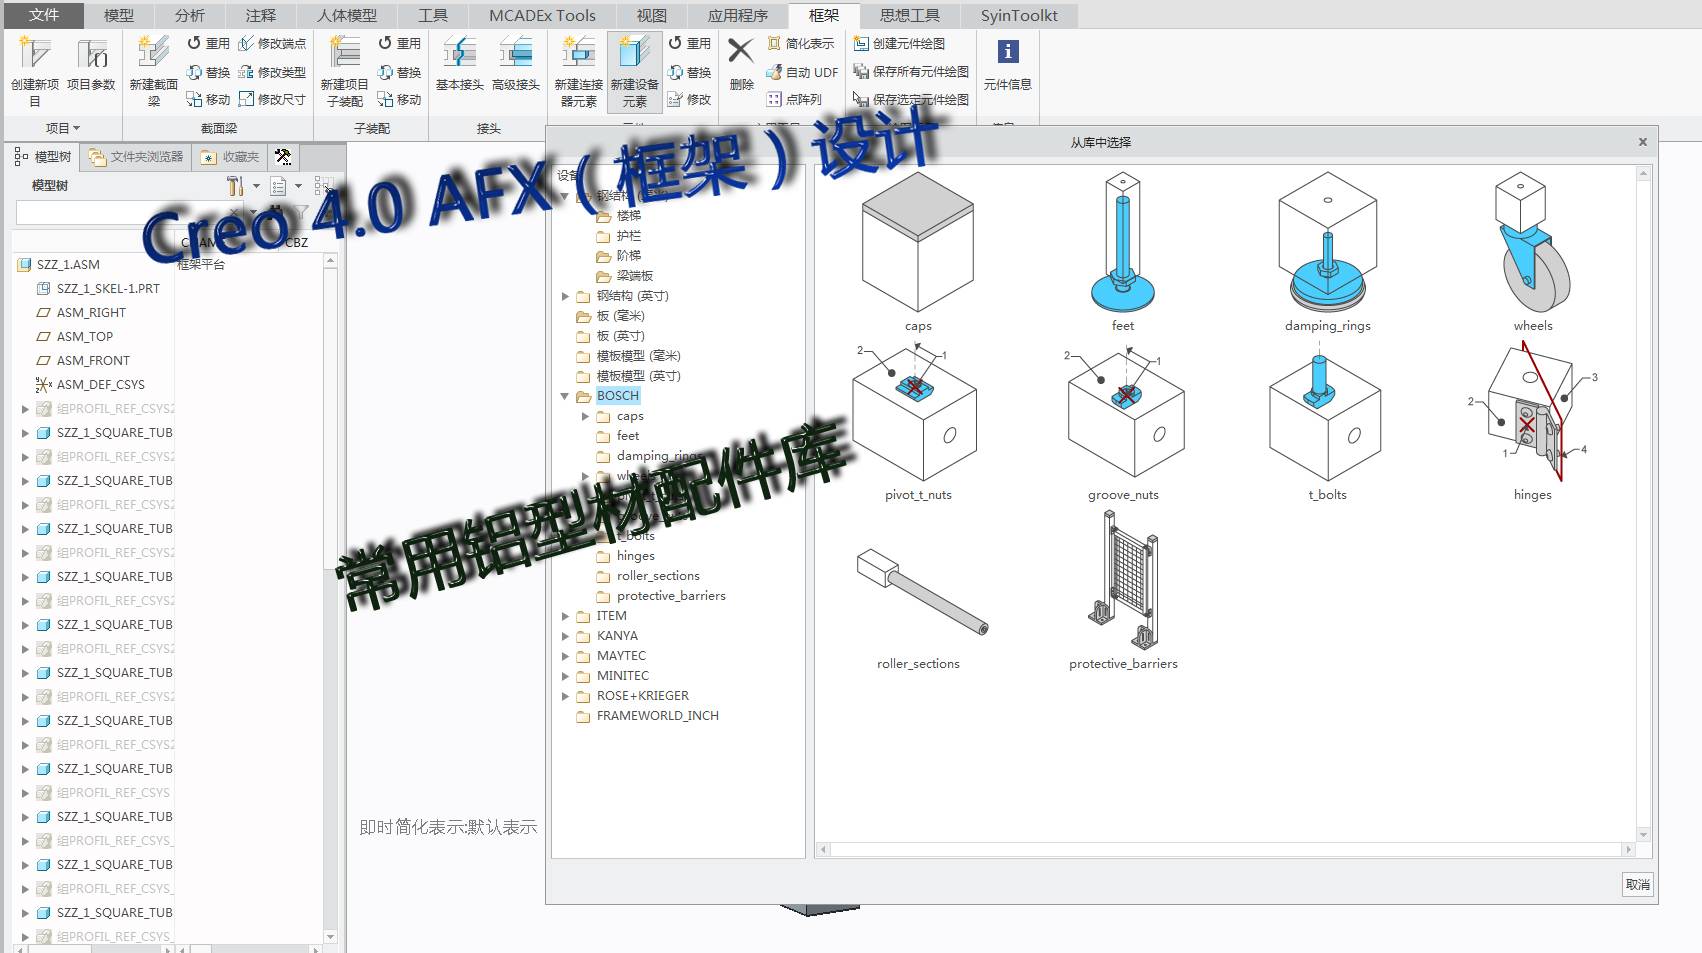
Task: Click the 新建截面梁 (new profile beam) icon
Action: (x=153, y=56)
